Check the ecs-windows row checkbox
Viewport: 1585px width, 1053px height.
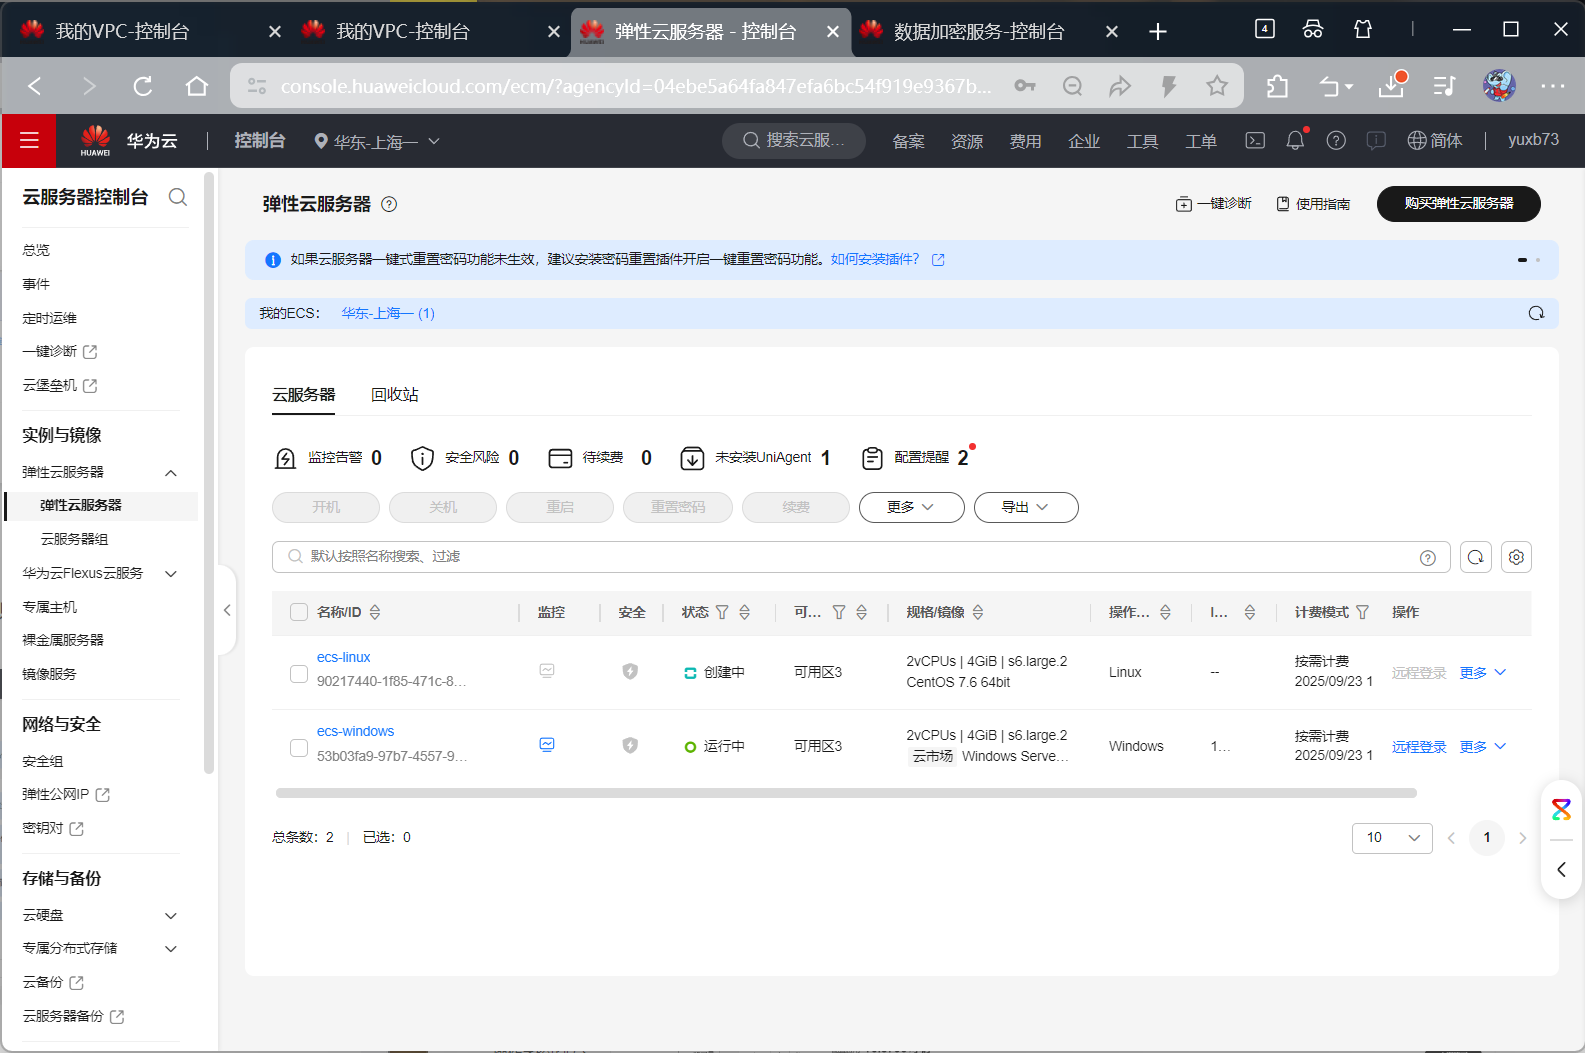[x=299, y=747]
